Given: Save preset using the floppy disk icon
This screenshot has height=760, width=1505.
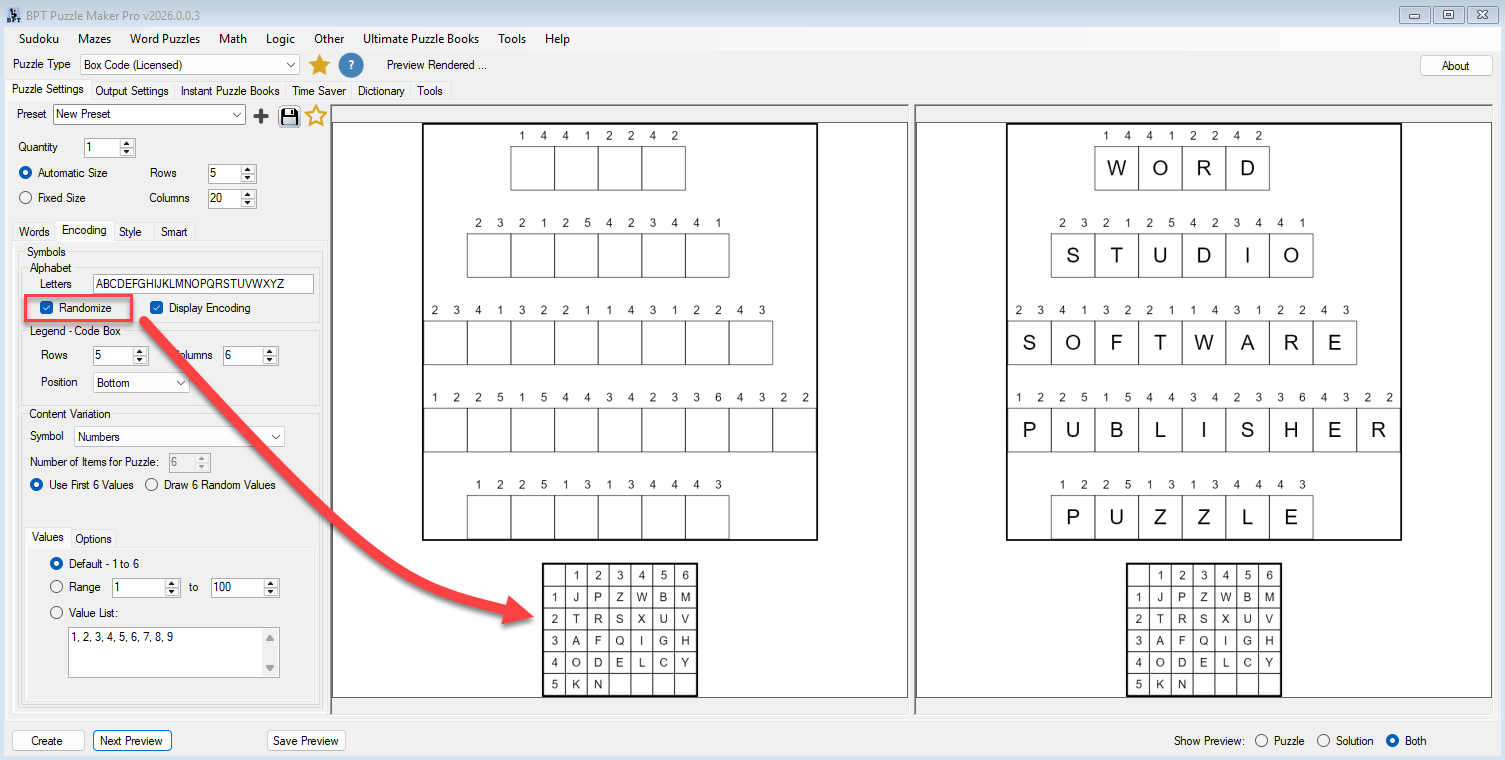Looking at the screenshot, I should click(289, 116).
